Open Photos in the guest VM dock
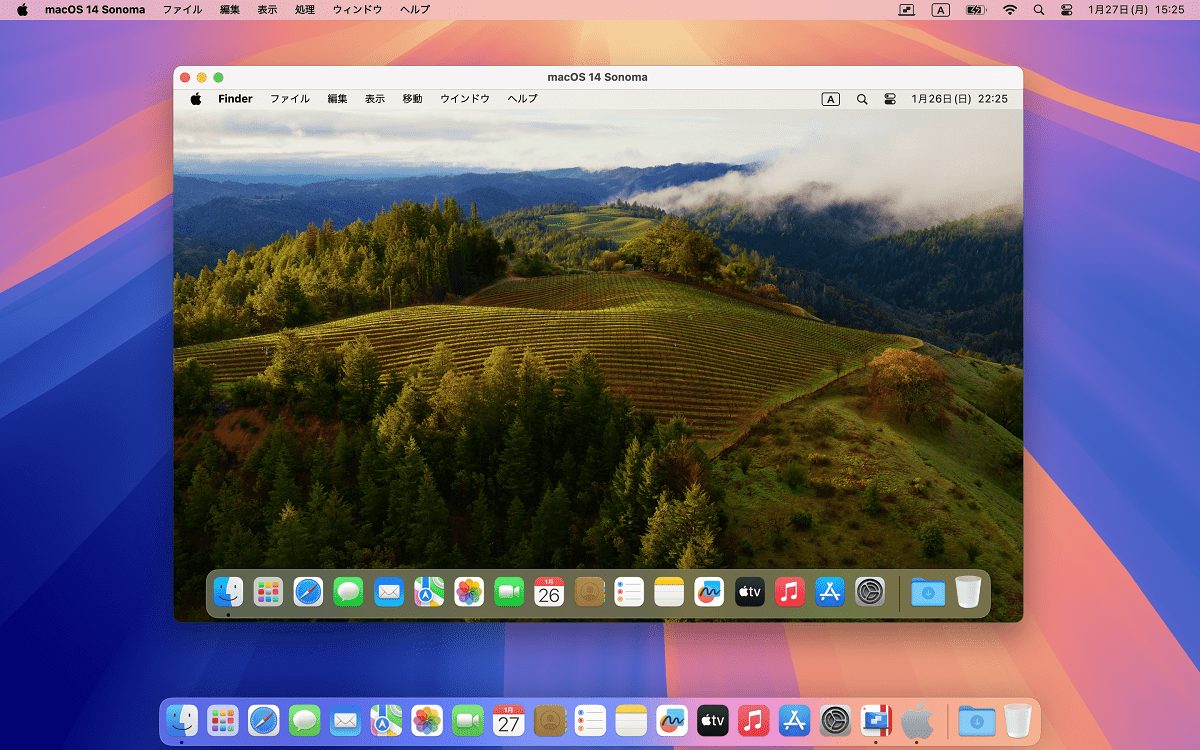Image resolution: width=1200 pixels, height=750 pixels. (469, 592)
